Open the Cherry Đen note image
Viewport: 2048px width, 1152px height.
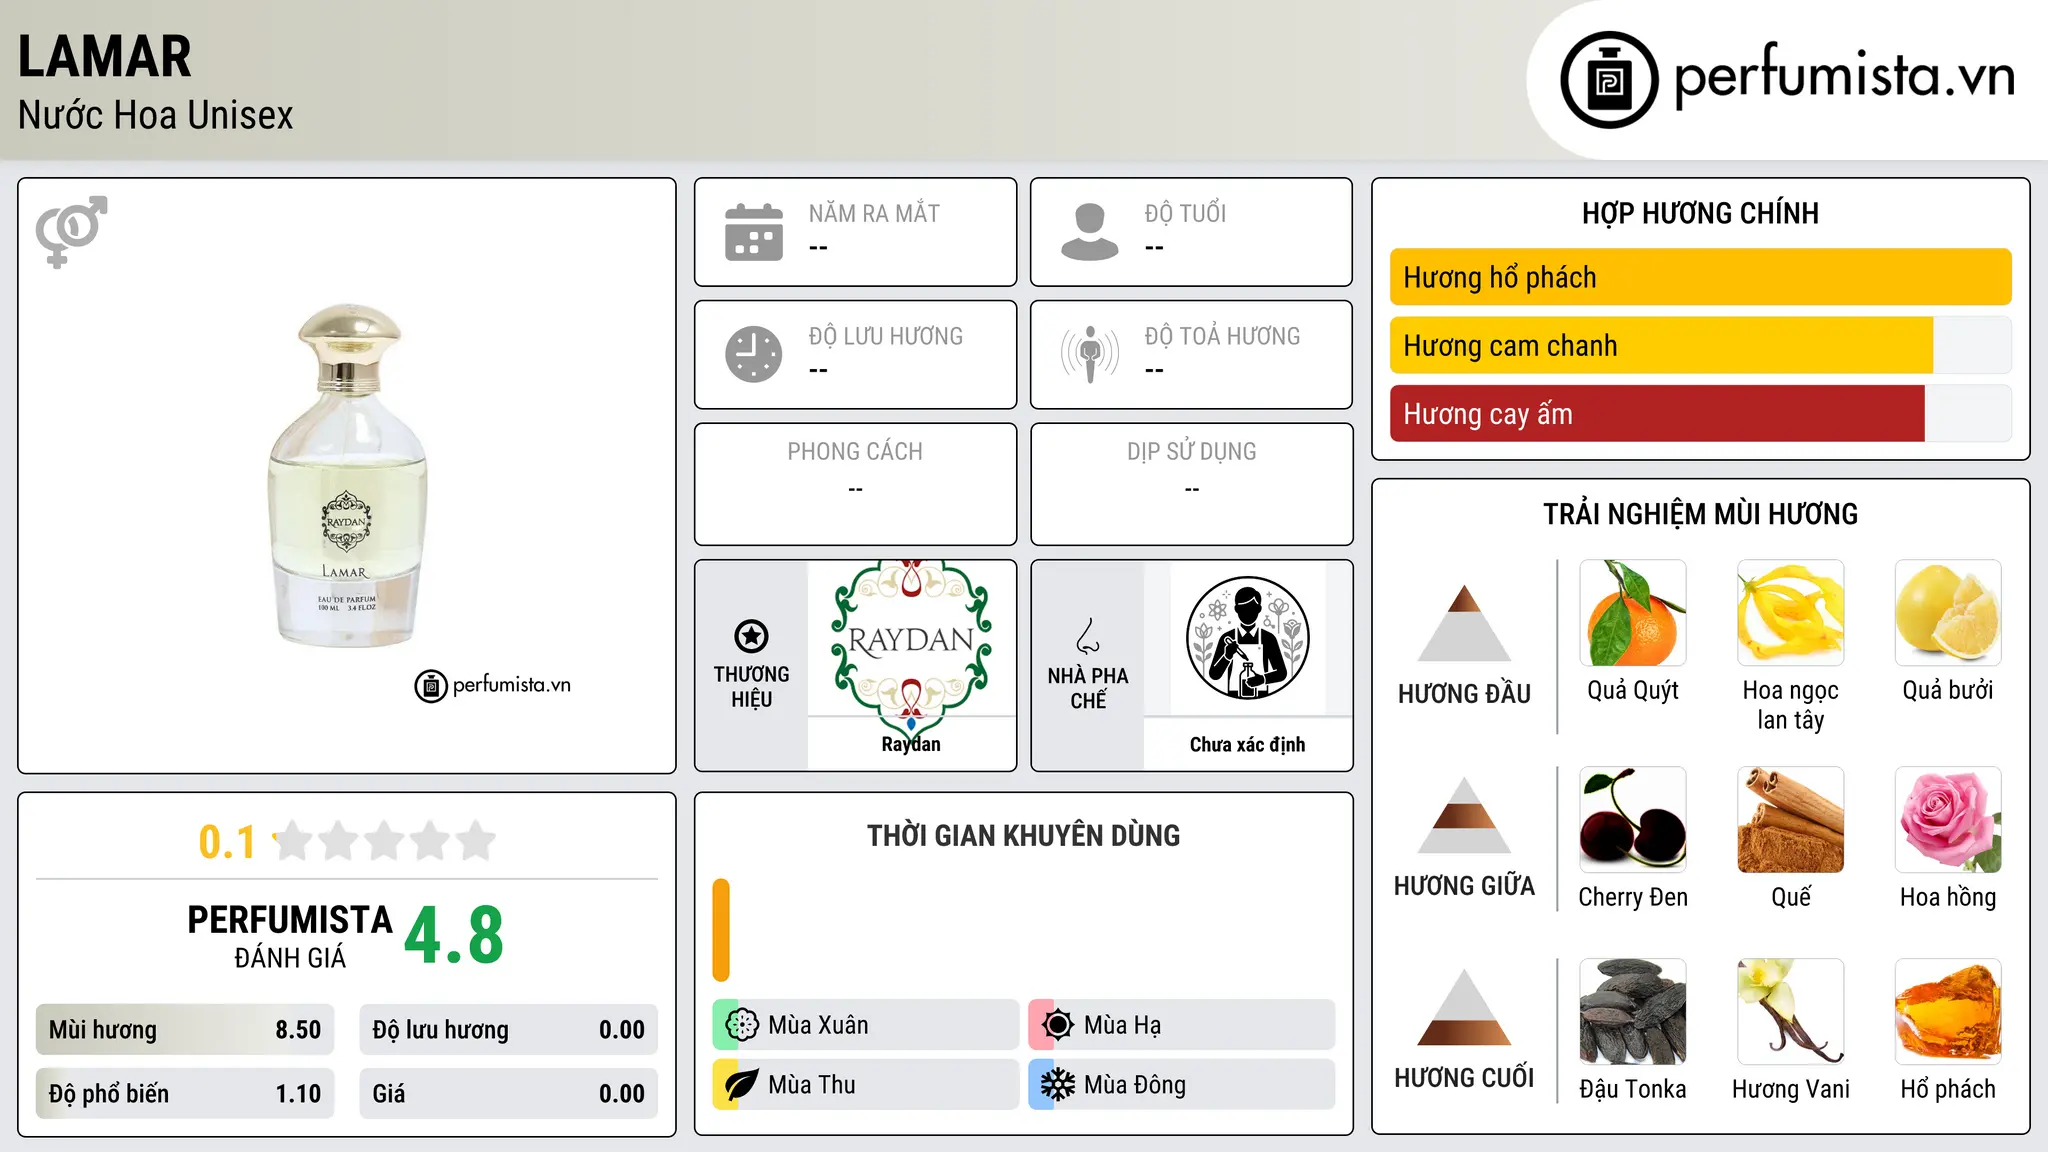coord(1633,820)
